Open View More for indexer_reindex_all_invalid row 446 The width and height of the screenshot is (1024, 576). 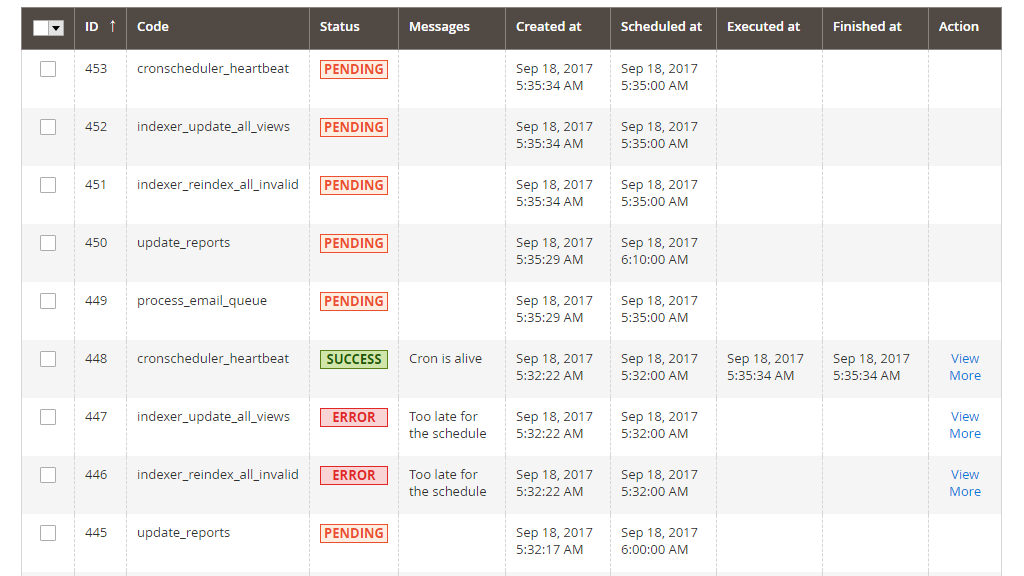[964, 483]
